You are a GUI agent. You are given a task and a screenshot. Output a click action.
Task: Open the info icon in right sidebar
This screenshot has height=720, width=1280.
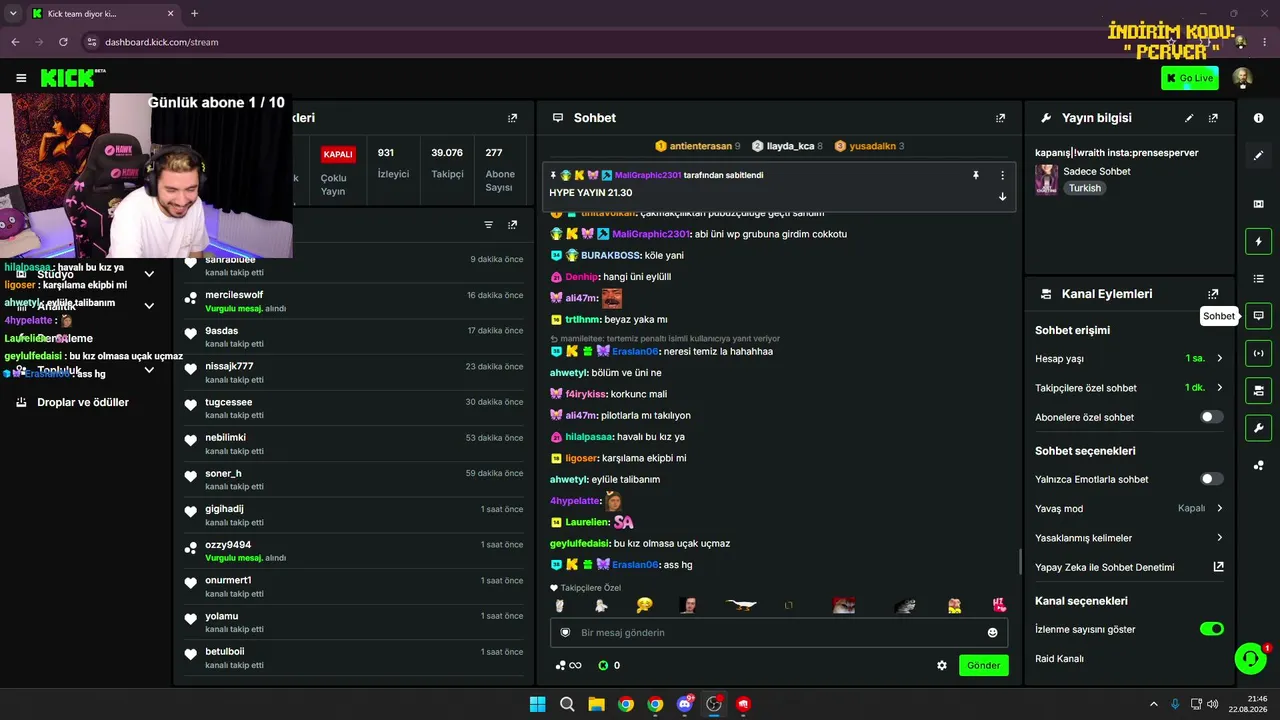(1258, 118)
